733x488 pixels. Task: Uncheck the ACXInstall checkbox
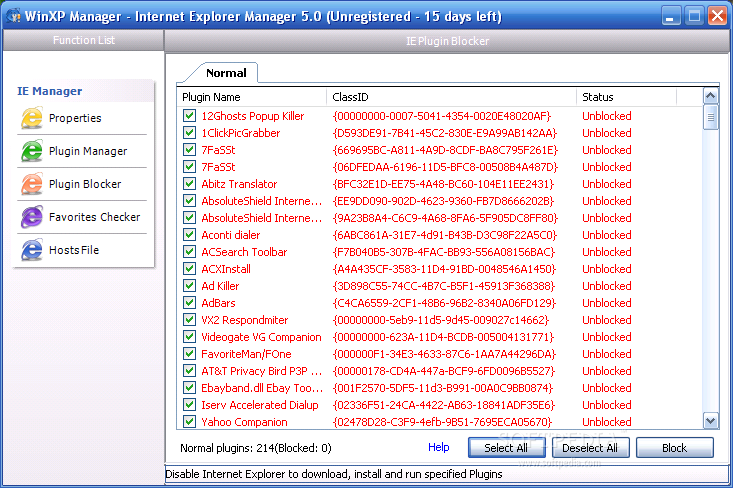pos(189,269)
